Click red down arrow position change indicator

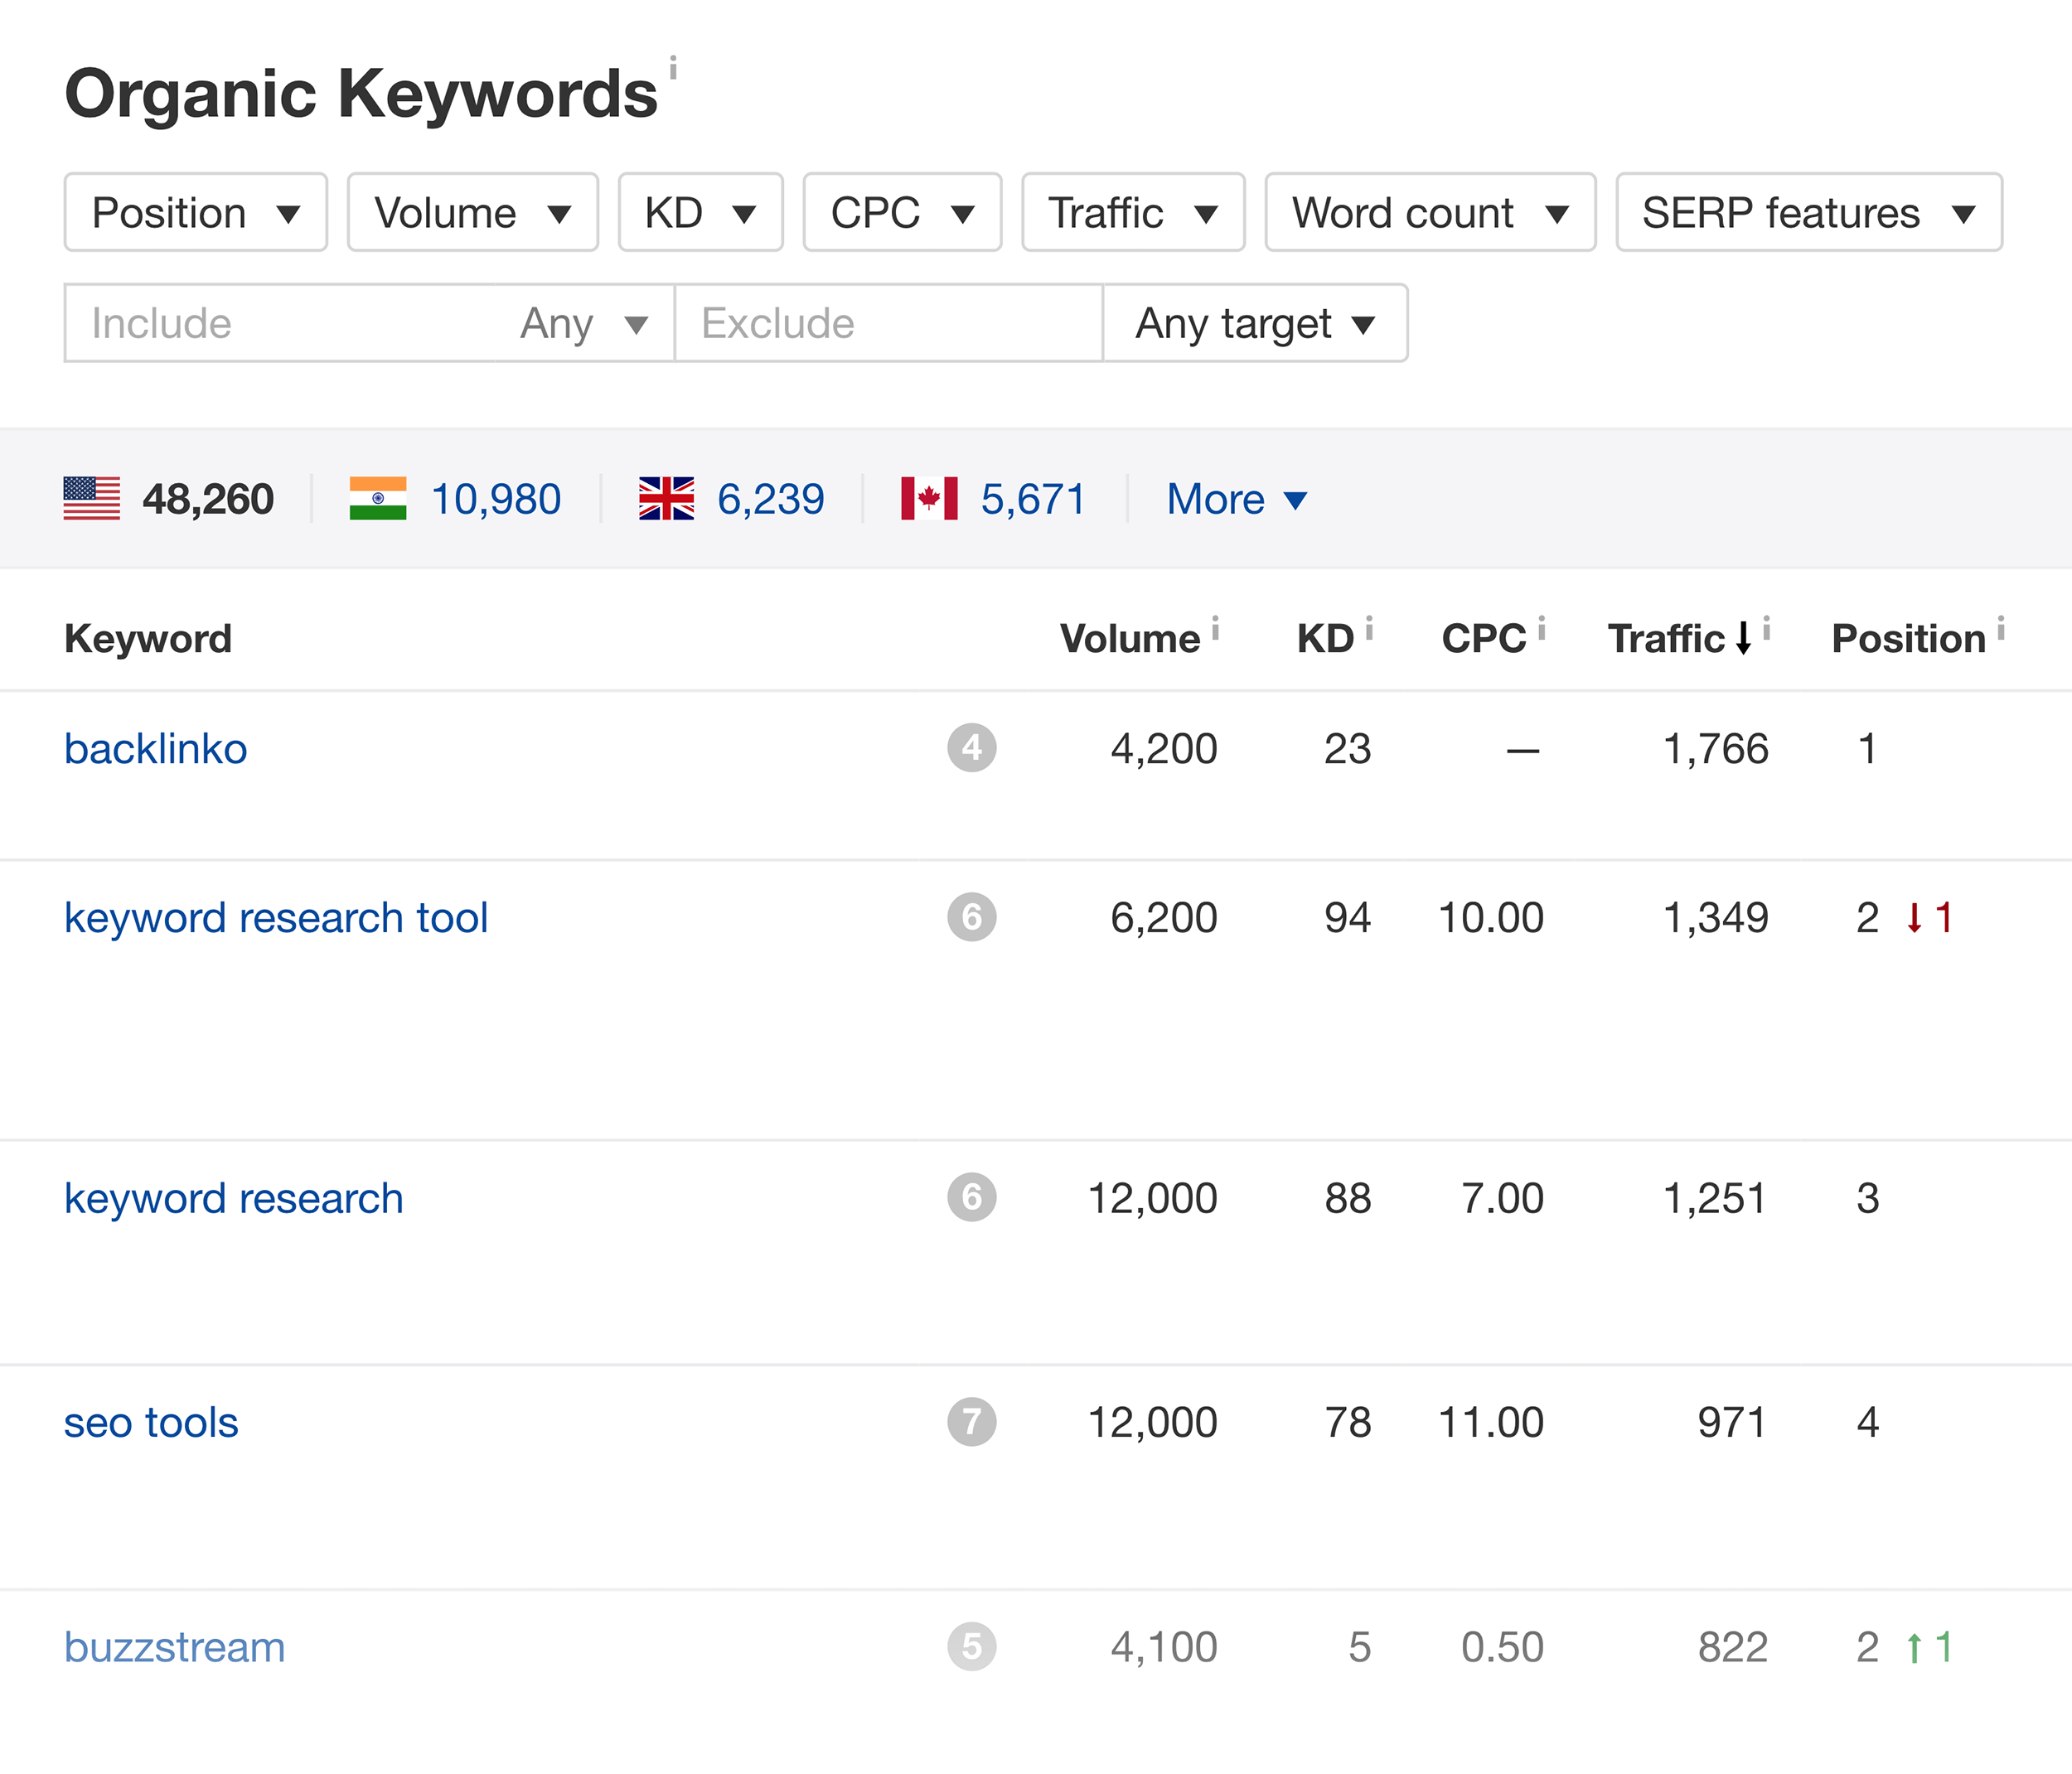point(1914,917)
